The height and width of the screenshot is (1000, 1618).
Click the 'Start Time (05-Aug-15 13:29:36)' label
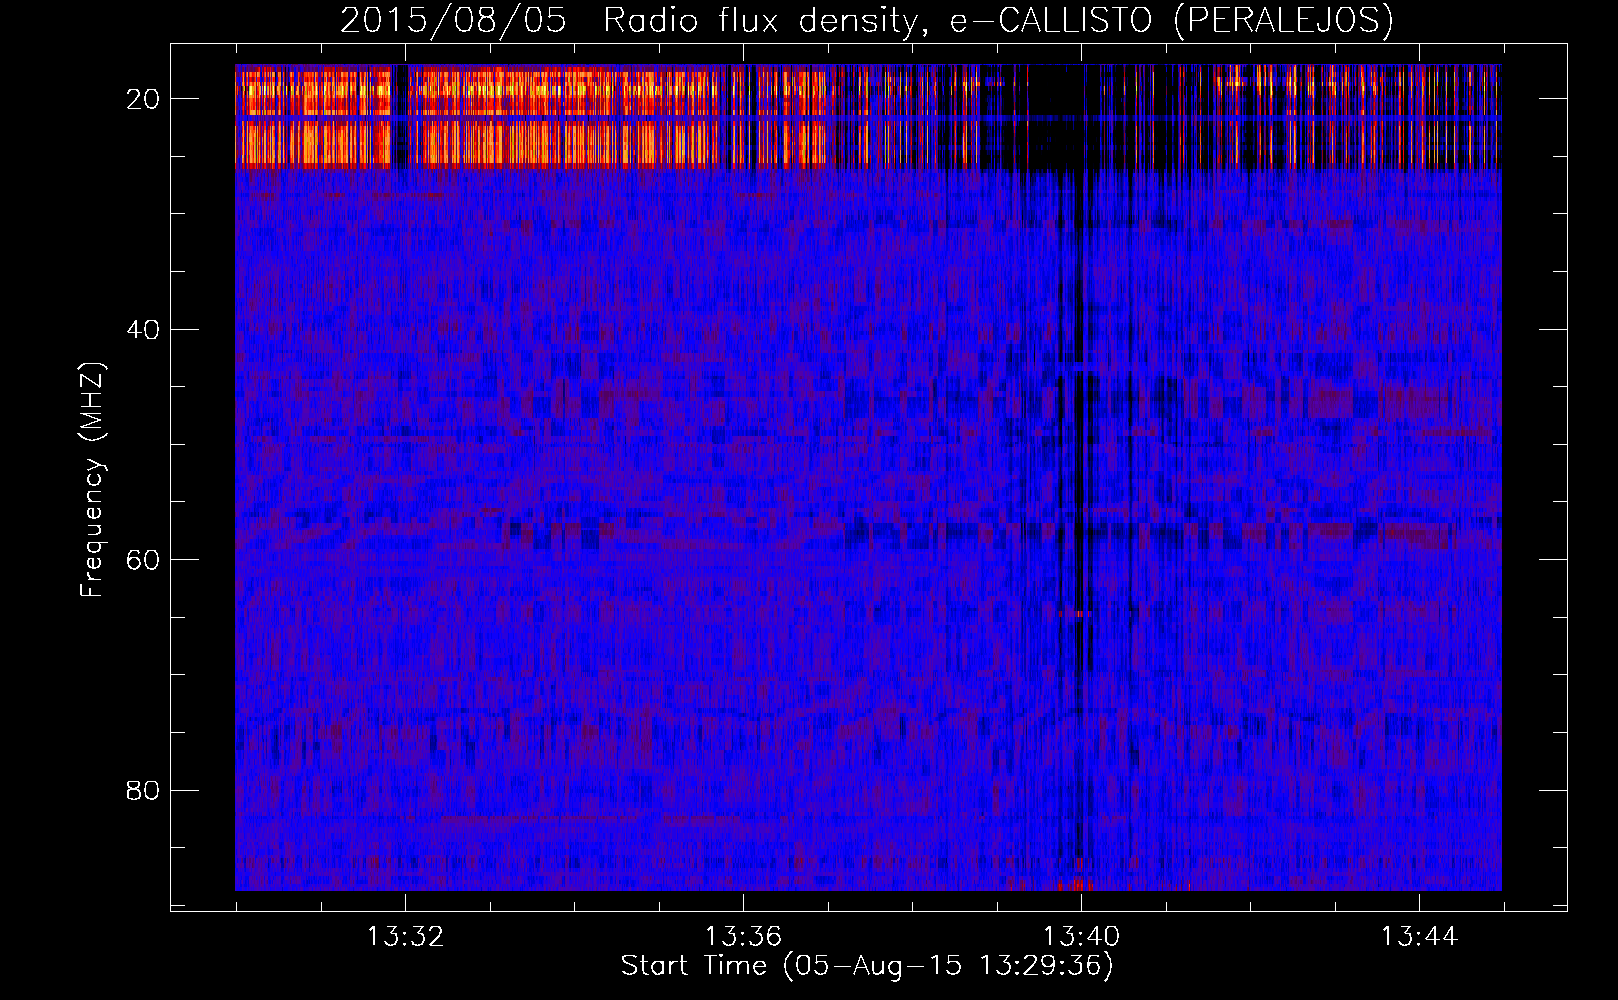coord(867,966)
